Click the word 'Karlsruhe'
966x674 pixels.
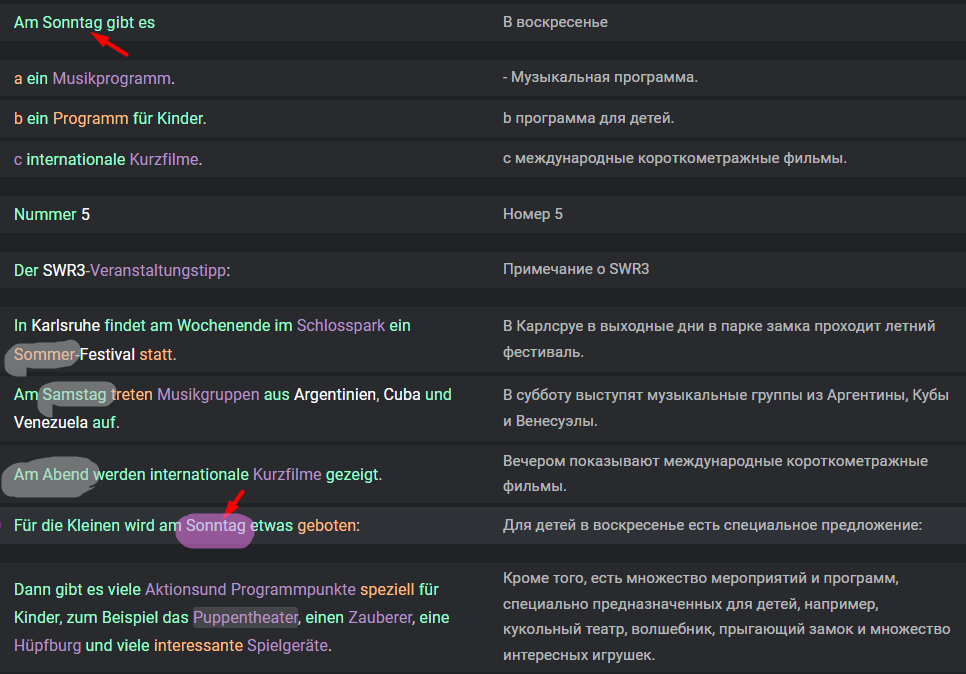coord(66,325)
